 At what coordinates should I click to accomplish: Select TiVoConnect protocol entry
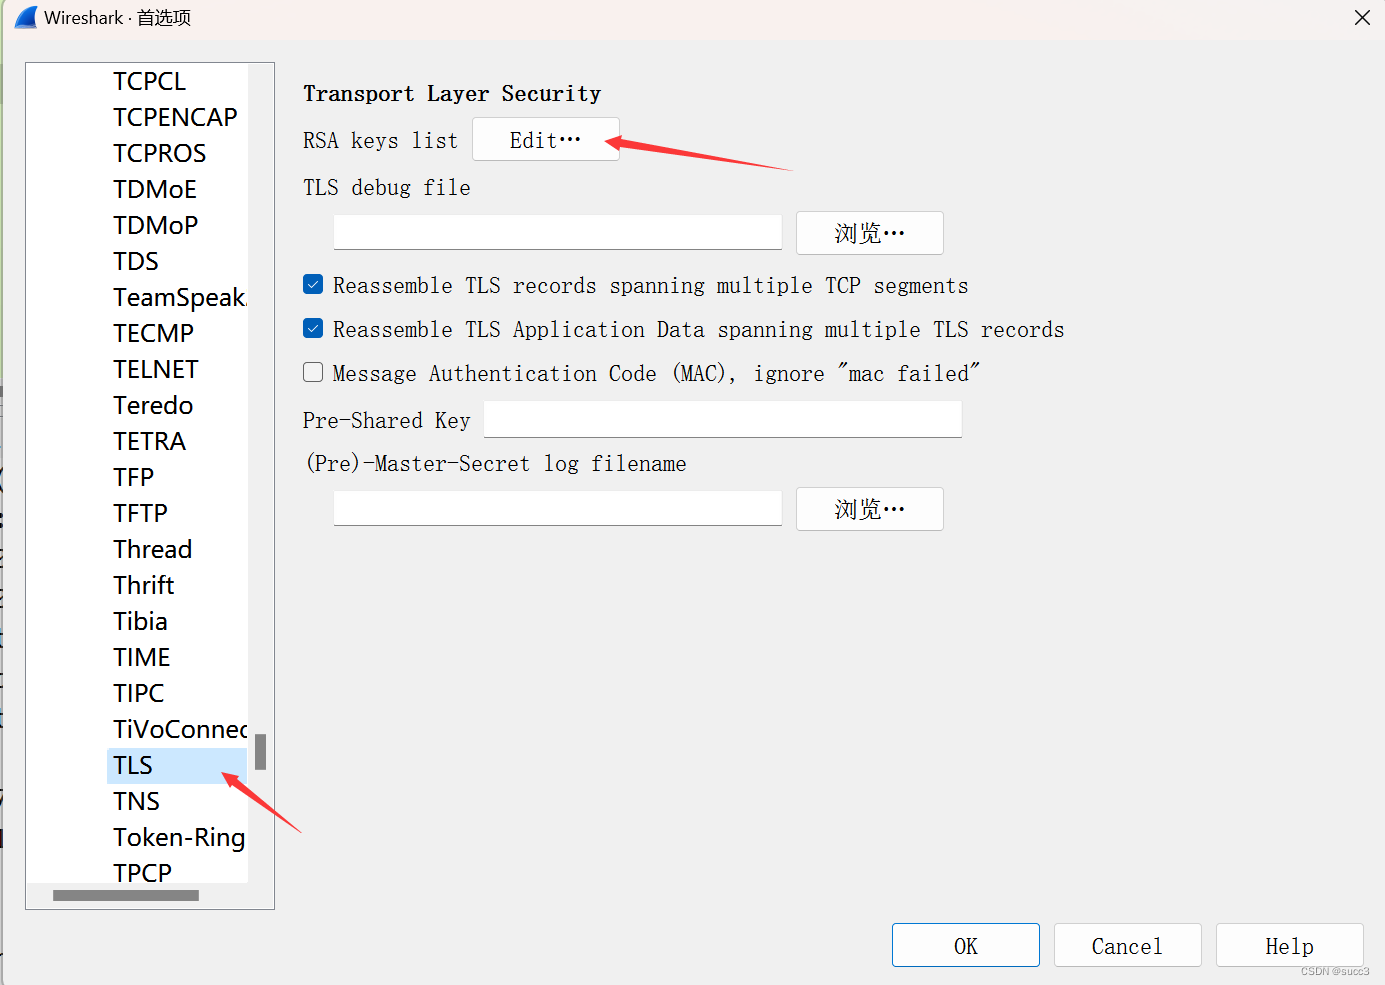click(x=178, y=729)
